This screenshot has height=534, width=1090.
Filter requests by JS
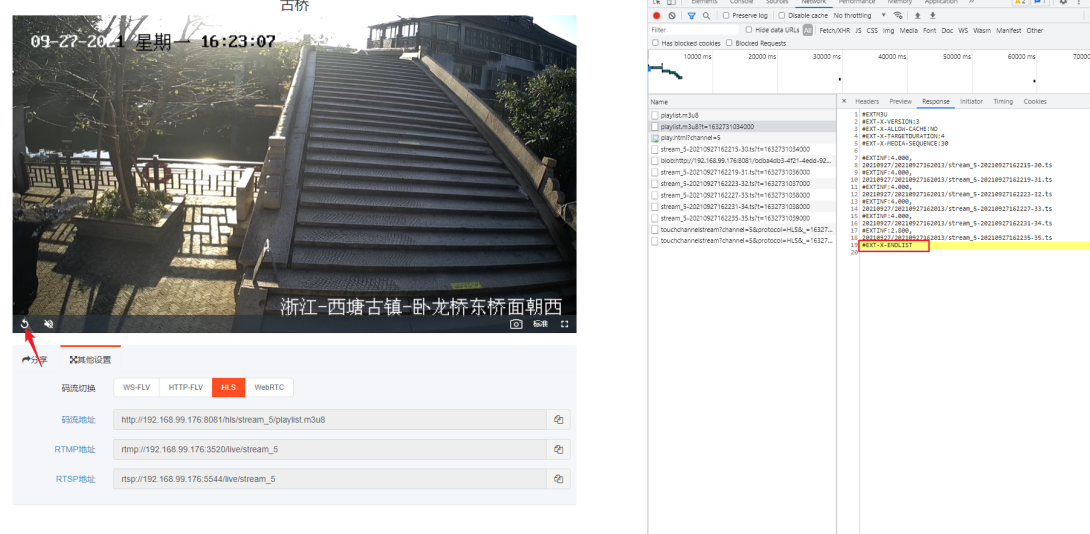(x=859, y=30)
